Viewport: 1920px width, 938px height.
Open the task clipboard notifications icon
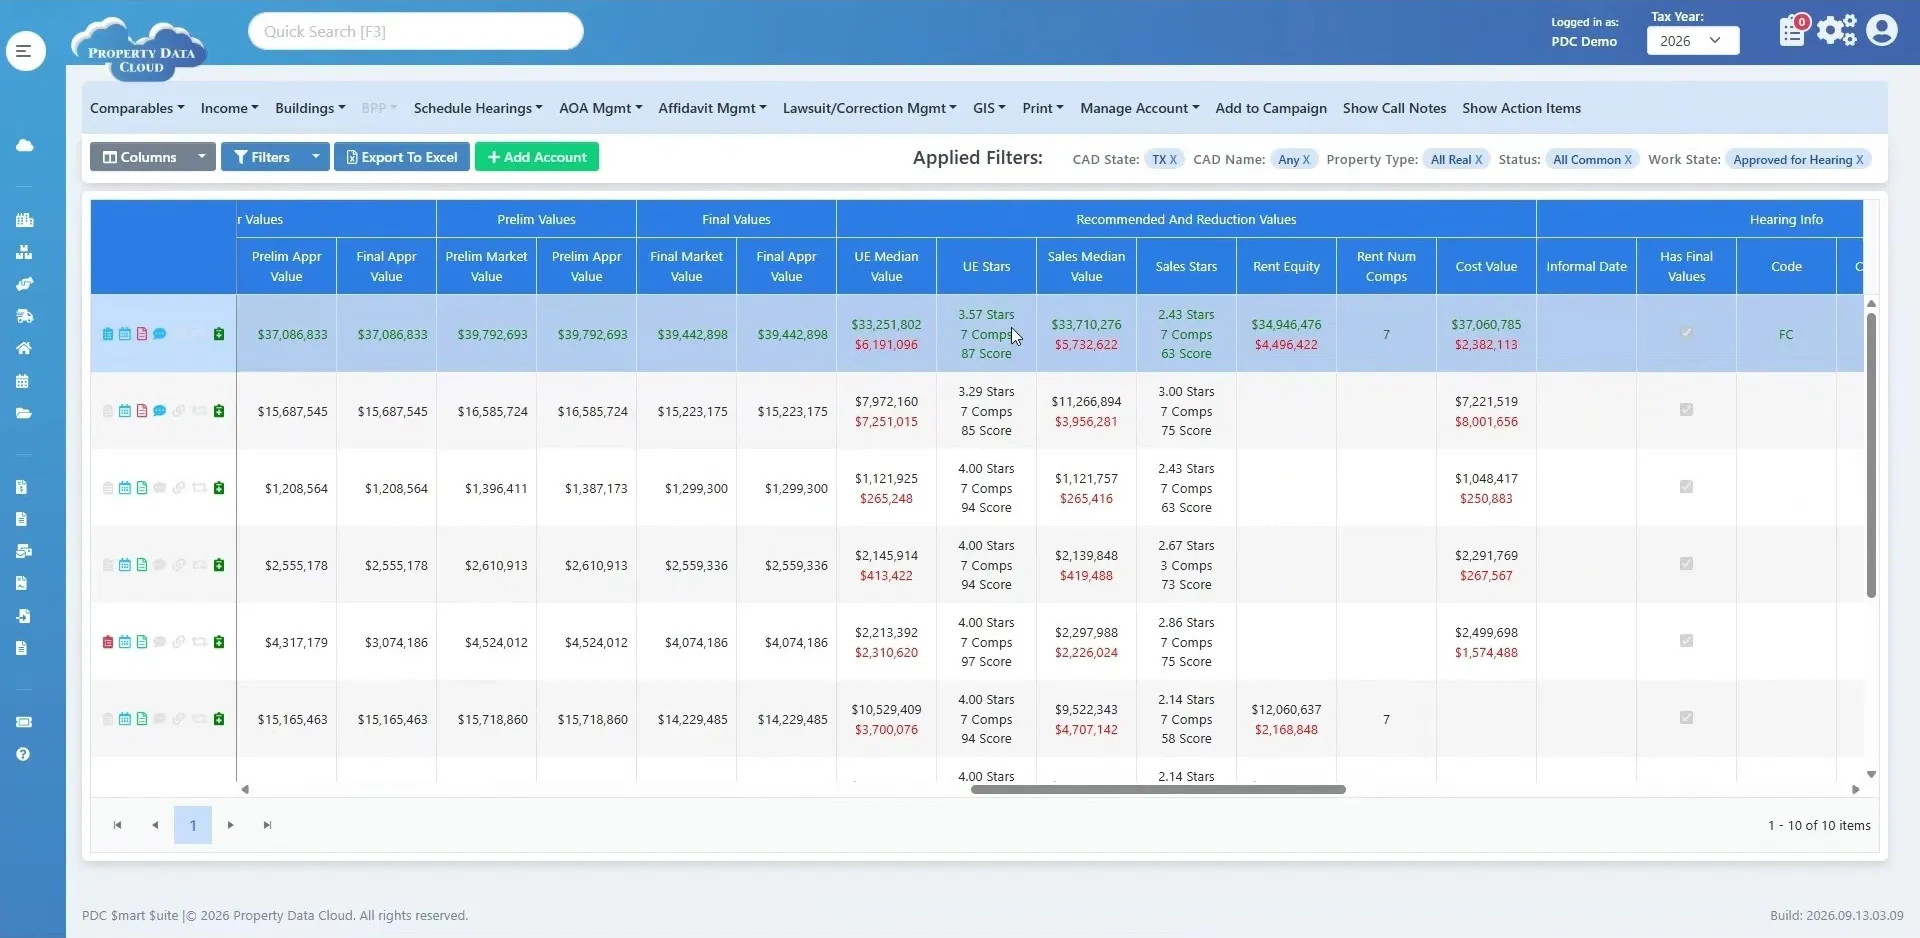1794,30
